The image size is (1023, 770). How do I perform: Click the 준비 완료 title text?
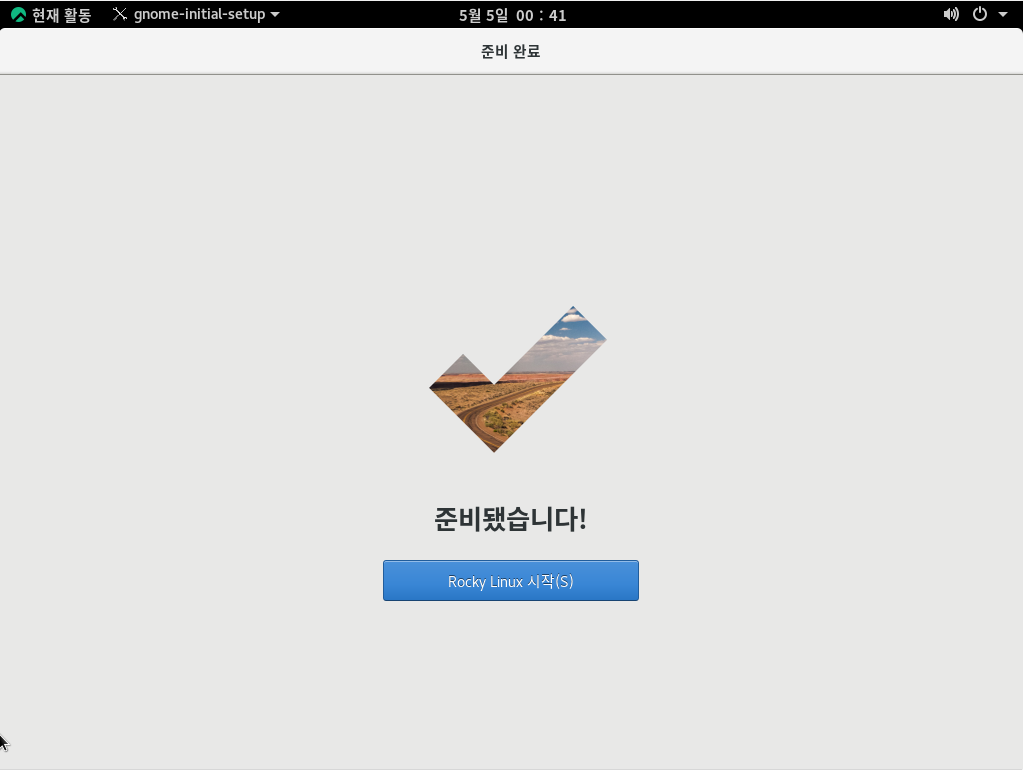click(x=510, y=52)
